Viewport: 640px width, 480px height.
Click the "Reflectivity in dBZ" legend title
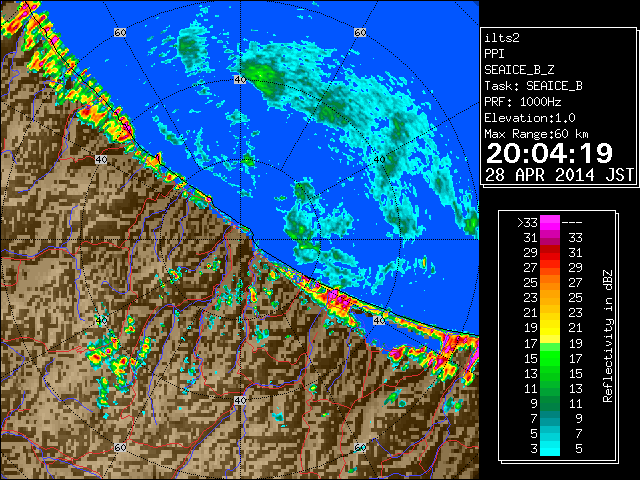coord(608,336)
